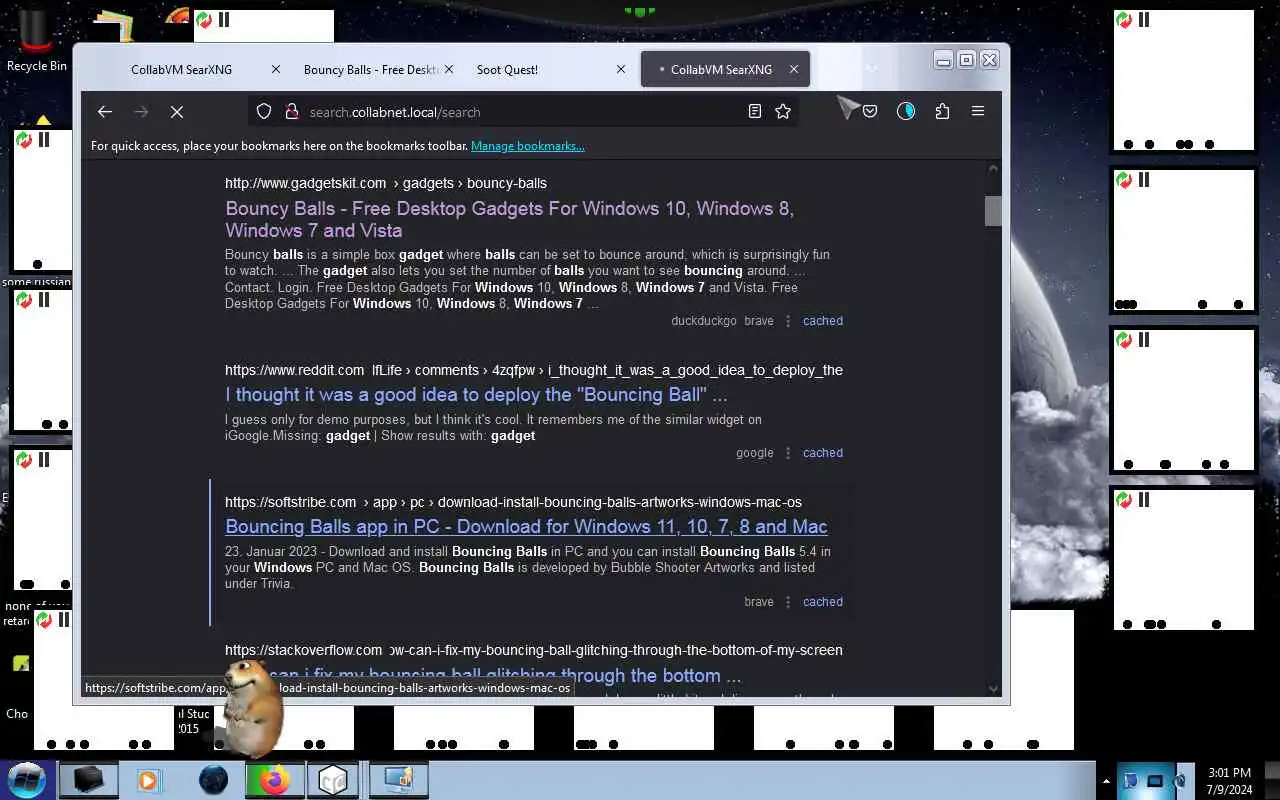Viewport: 1280px width, 800px height.
Task: Bookmark this page with the star icon
Action: [783, 112]
